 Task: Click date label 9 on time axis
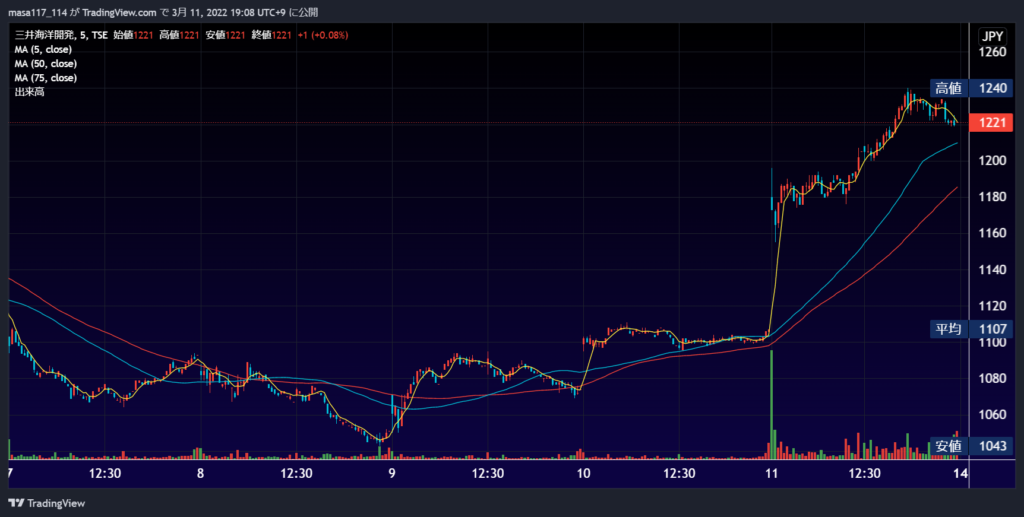[x=392, y=474]
